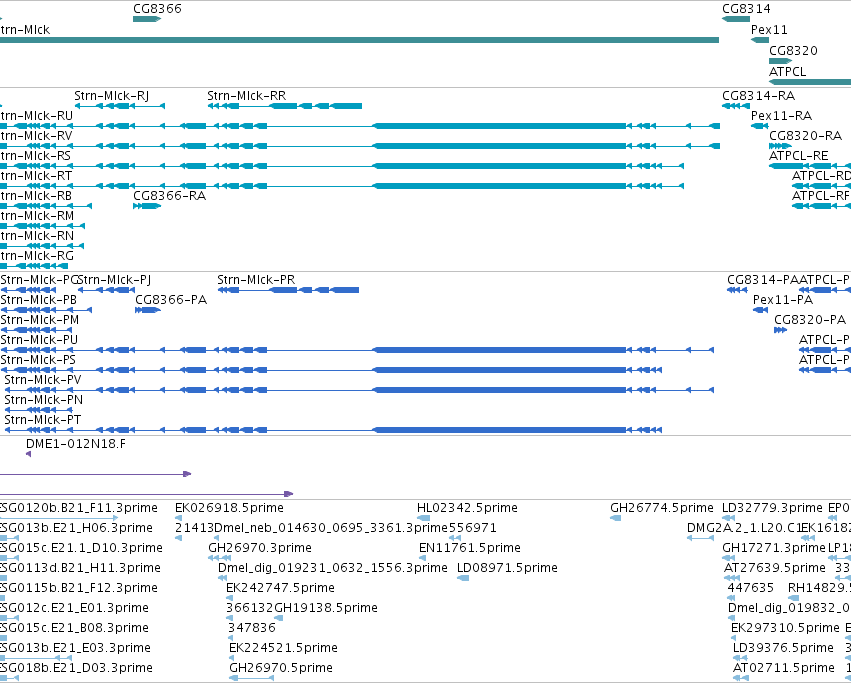This screenshot has height=683, width=851.
Task: Open EST label AT27639.5prime
Action: click(x=774, y=568)
